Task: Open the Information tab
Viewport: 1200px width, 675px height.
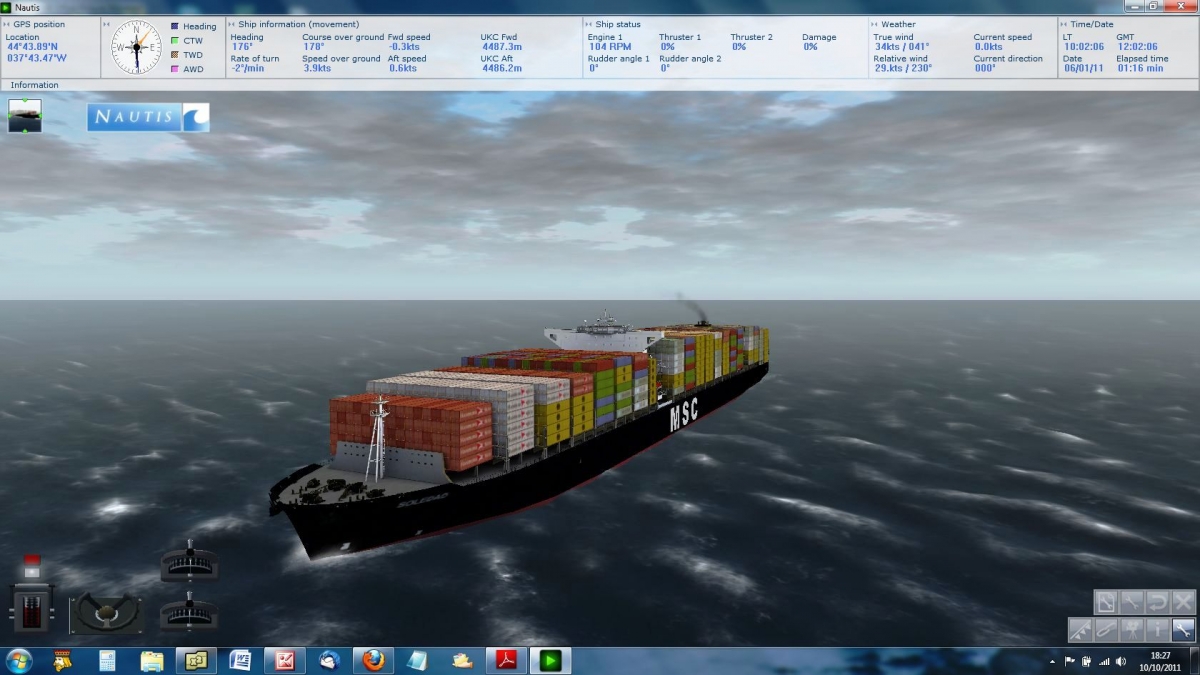Action: [x=34, y=85]
